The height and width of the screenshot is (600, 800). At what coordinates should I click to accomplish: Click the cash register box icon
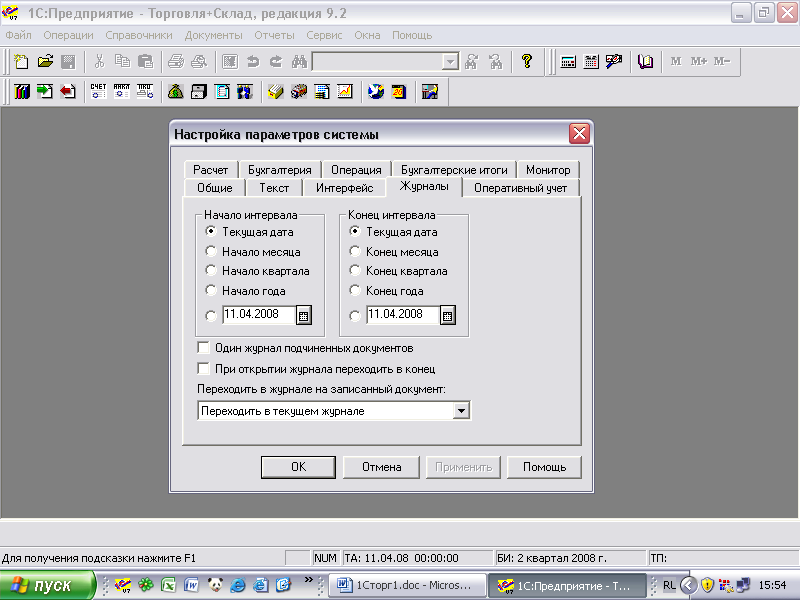pyautogui.click(x=198, y=92)
